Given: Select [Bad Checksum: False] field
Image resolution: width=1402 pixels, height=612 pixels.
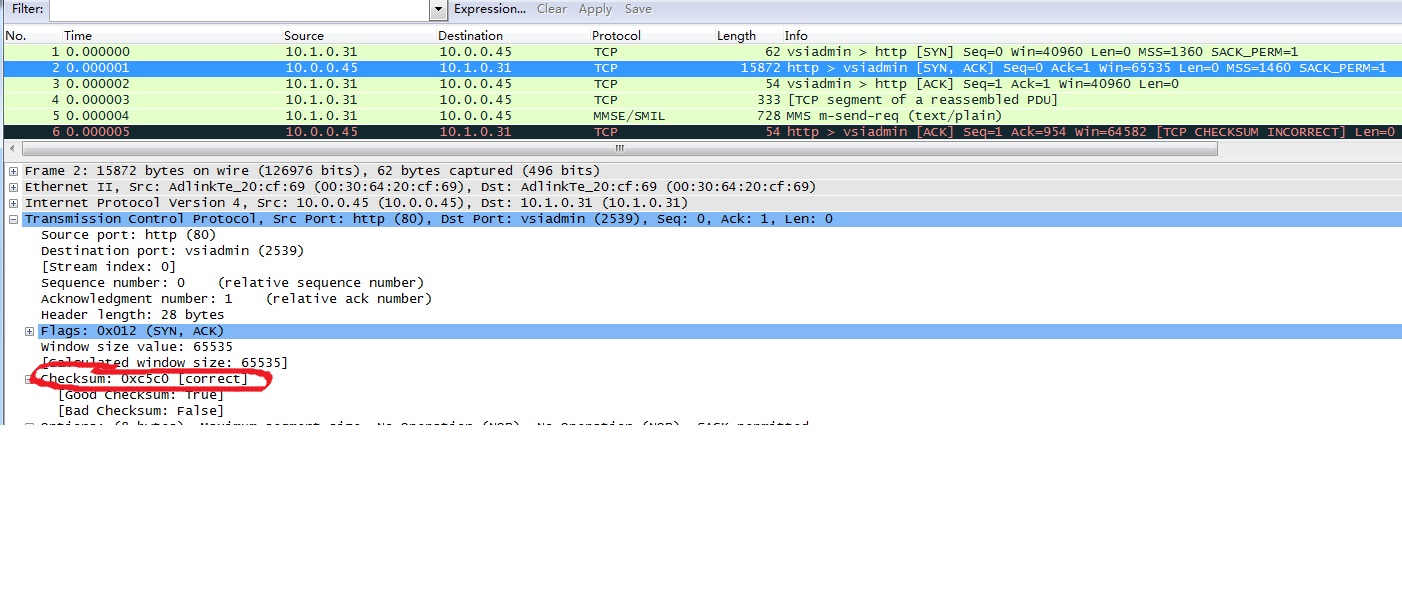Looking at the screenshot, I should [x=140, y=411].
